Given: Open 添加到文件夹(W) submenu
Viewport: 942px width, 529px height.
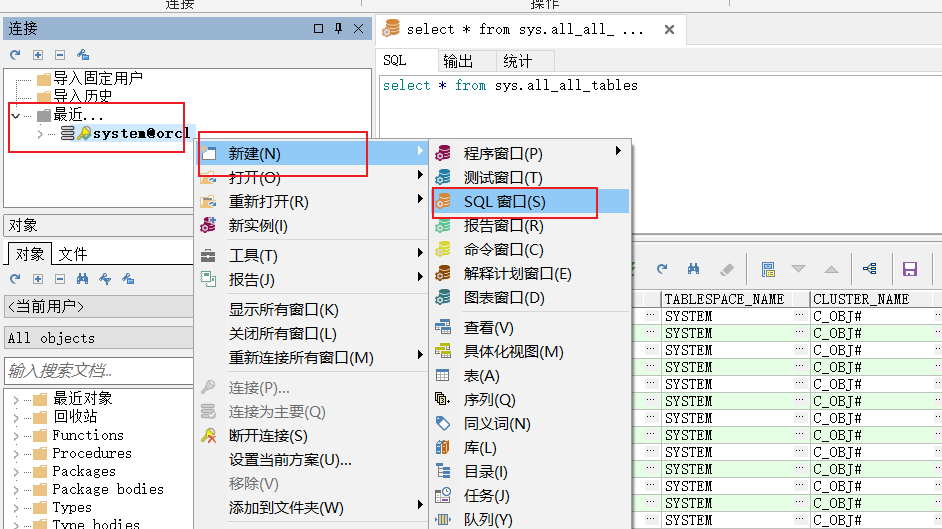Looking at the screenshot, I should pyautogui.click(x=312, y=508).
